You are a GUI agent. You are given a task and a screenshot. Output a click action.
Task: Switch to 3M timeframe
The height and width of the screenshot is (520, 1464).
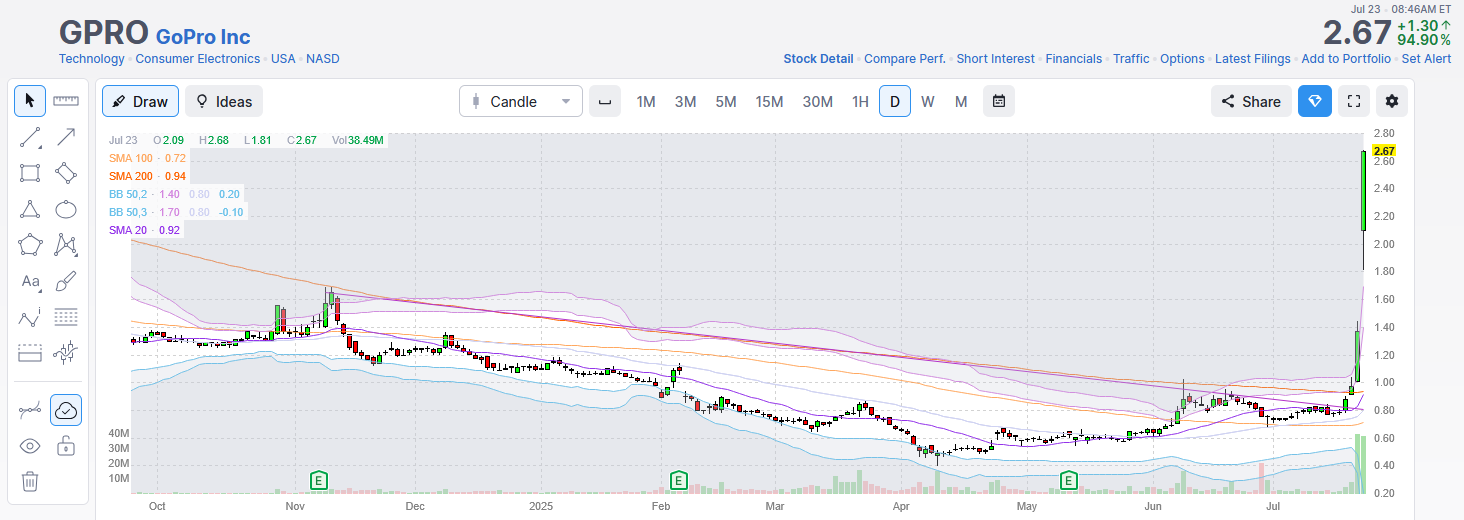pos(685,101)
